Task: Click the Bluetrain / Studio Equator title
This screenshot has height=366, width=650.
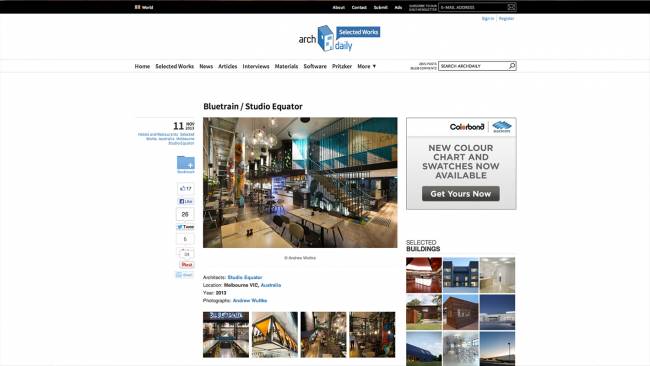Action: [x=253, y=107]
